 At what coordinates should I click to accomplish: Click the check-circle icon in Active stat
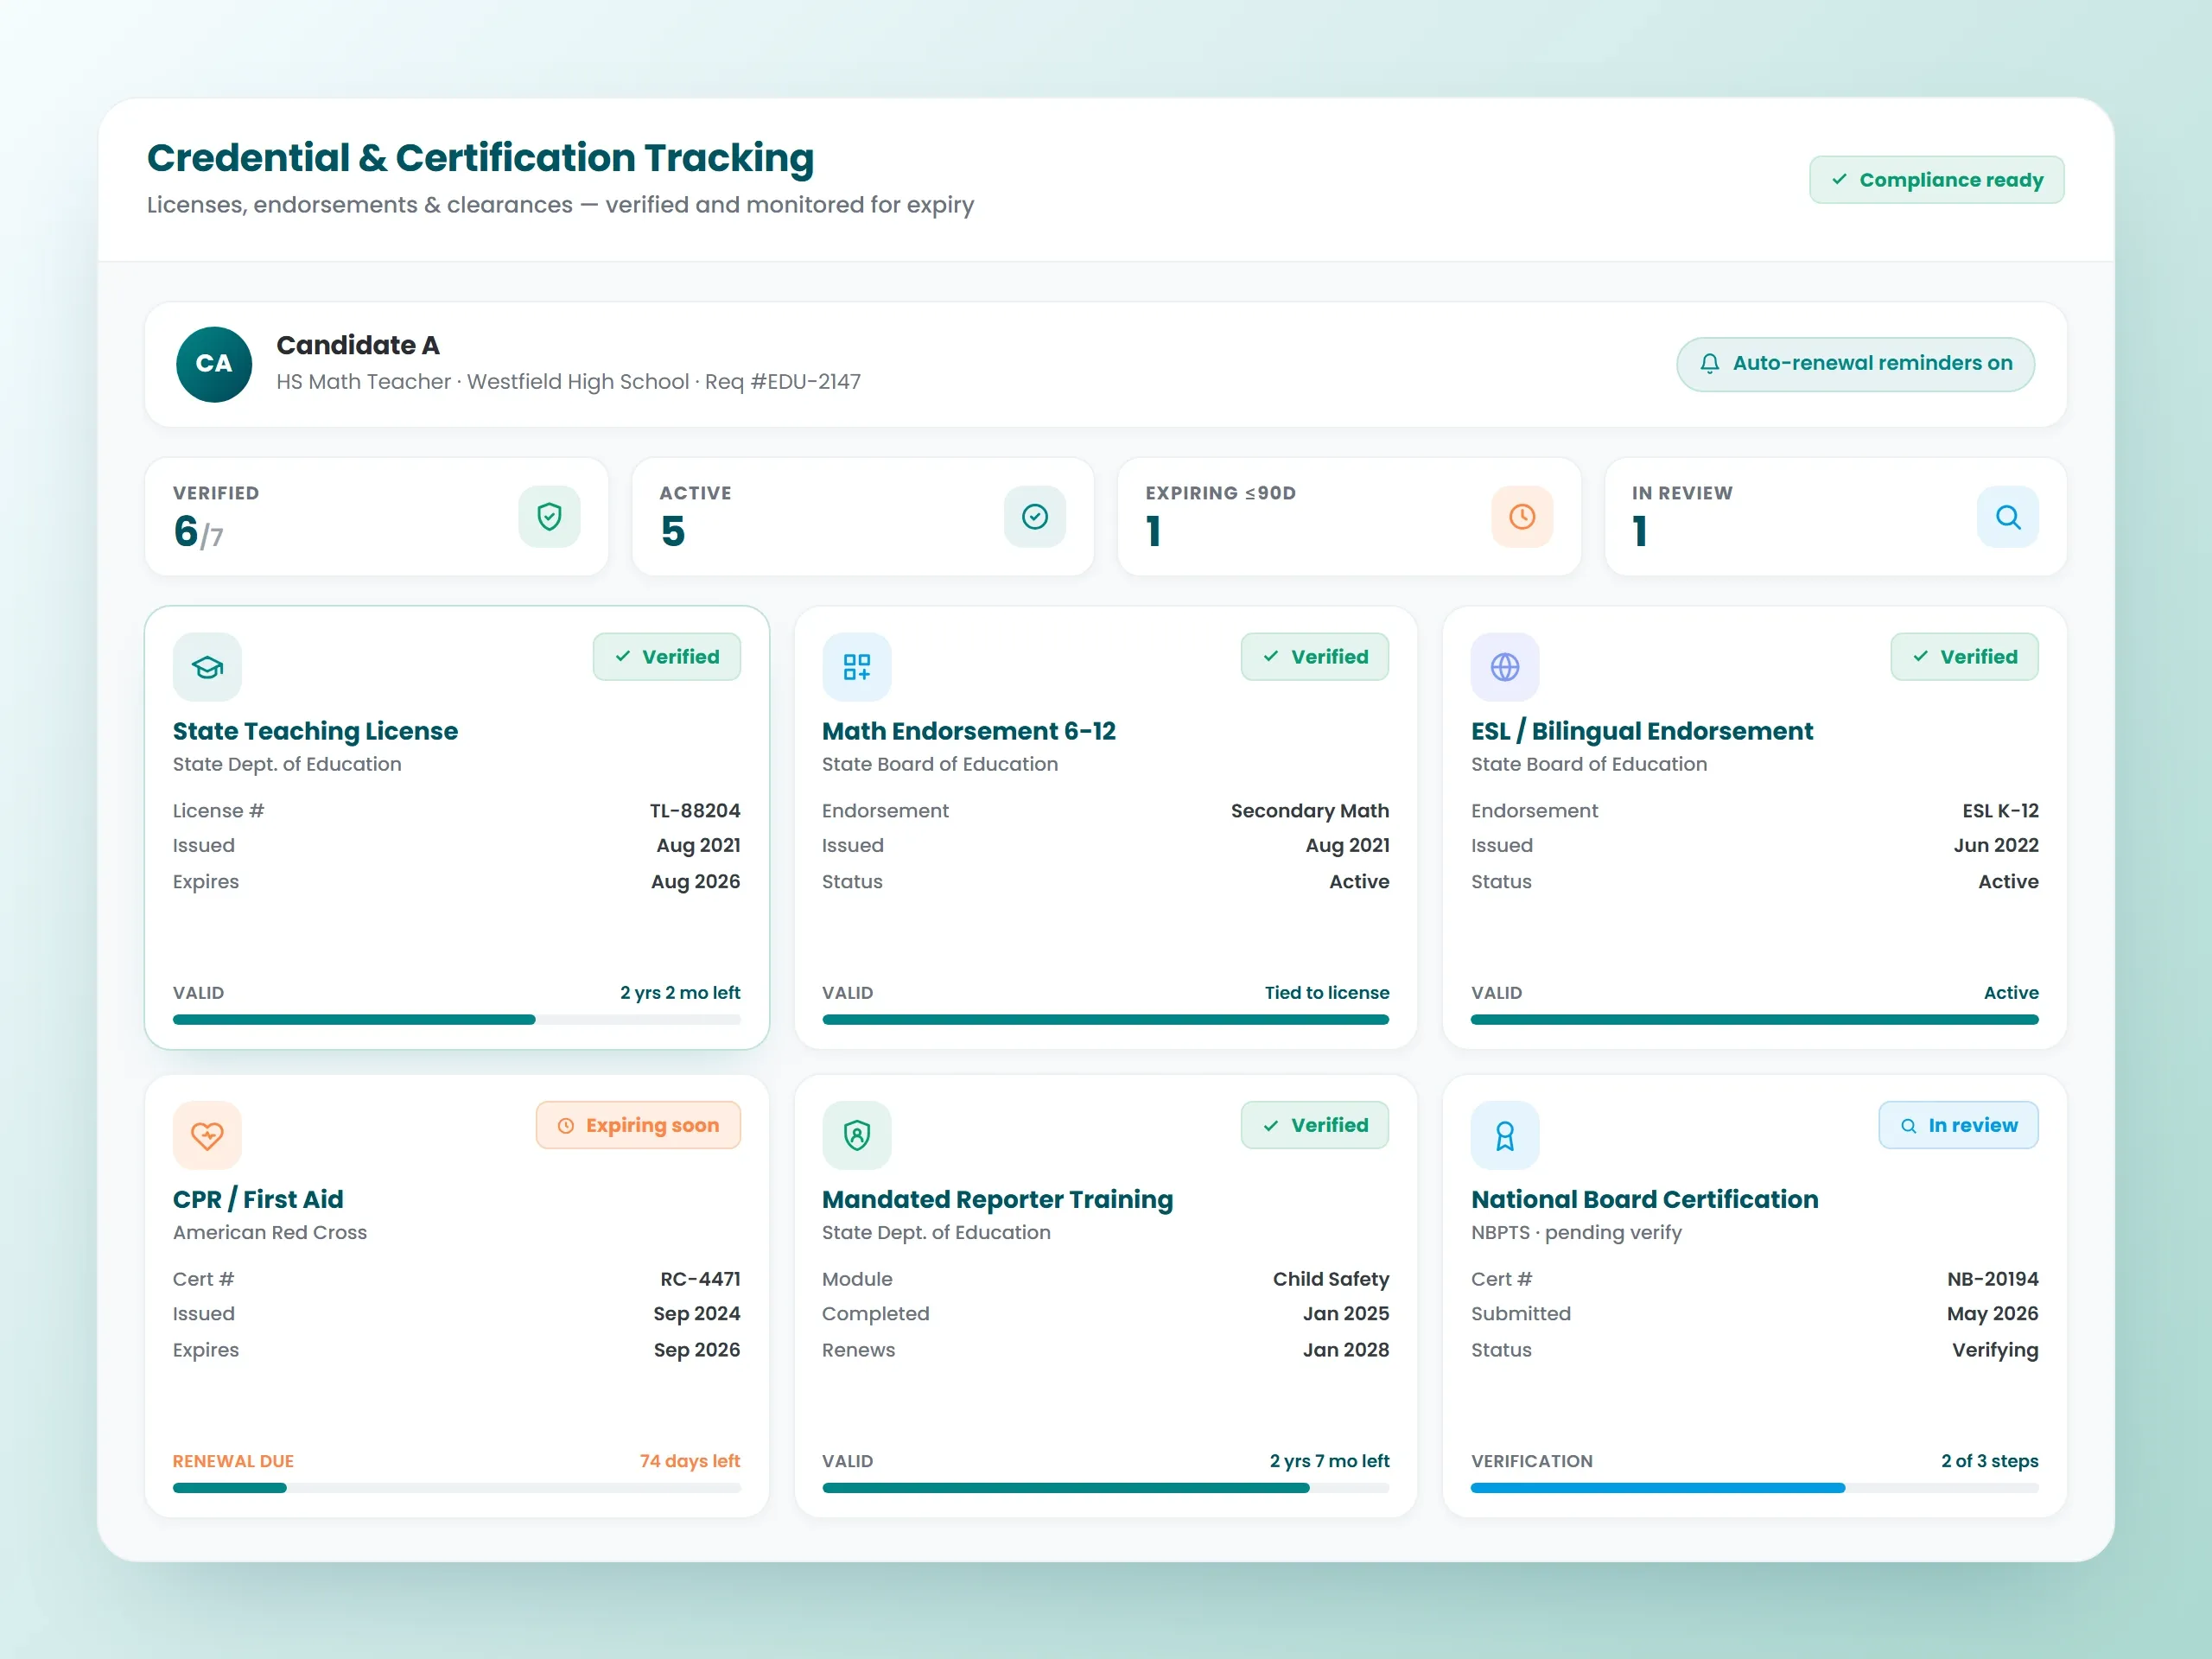pyautogui.click(x=1035, y=516)
